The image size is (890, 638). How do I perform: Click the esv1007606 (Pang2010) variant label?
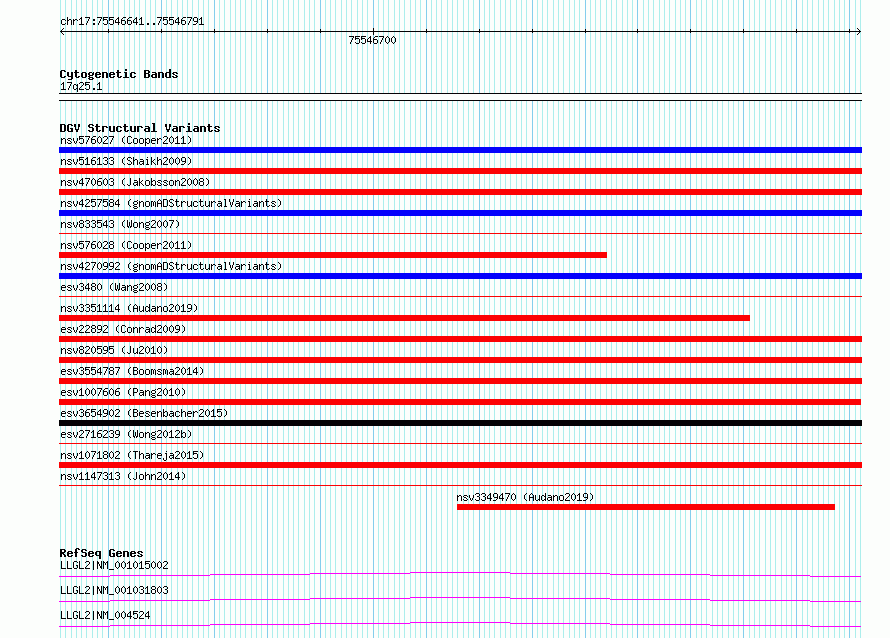123,392
